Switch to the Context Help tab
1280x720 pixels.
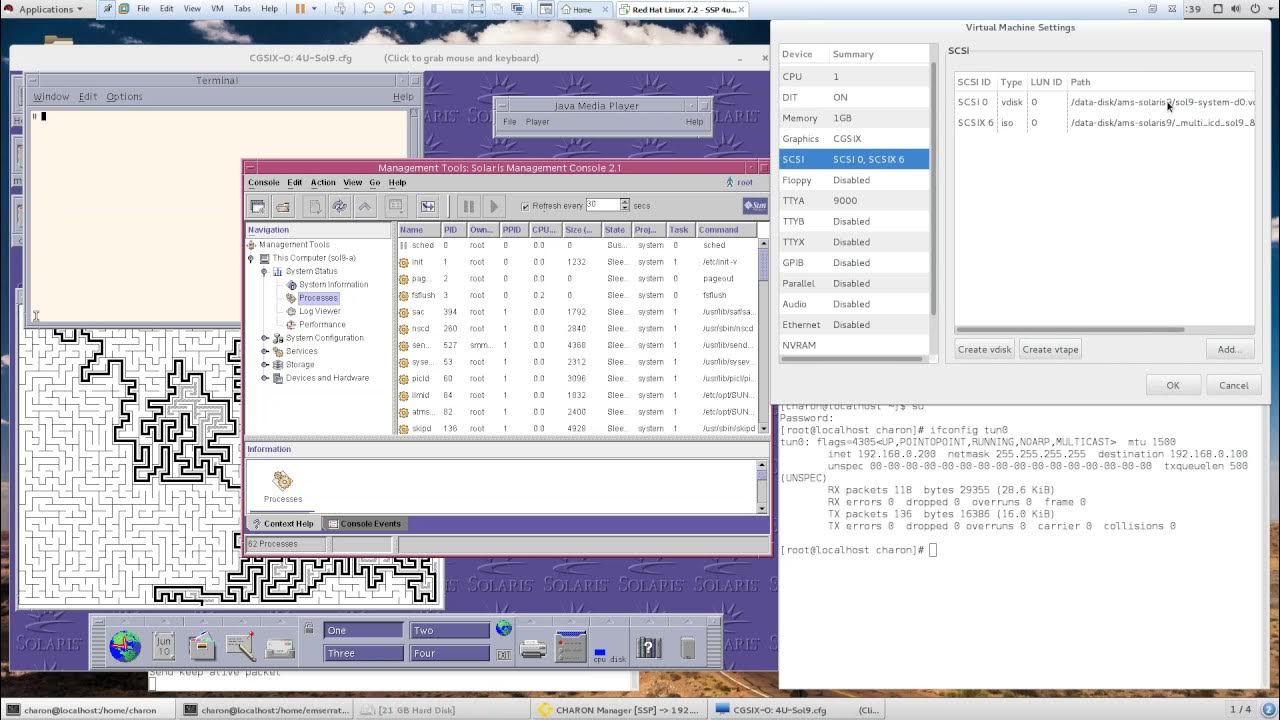tap(283, 524)
